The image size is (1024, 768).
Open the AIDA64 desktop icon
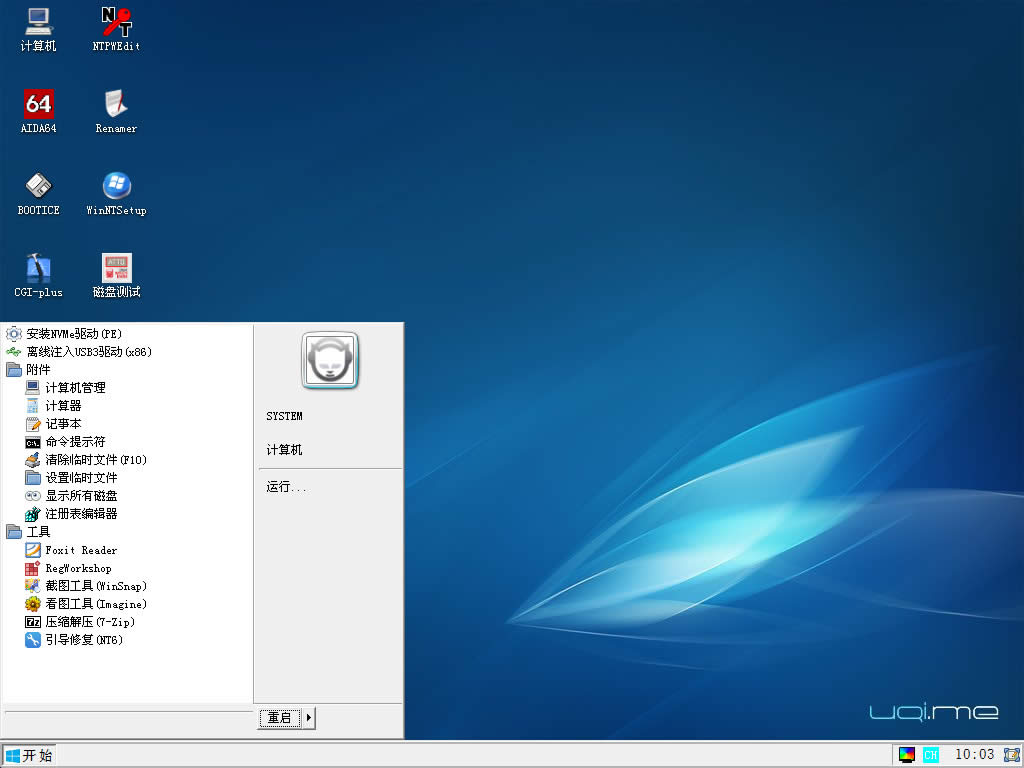[x=38, y=105]
